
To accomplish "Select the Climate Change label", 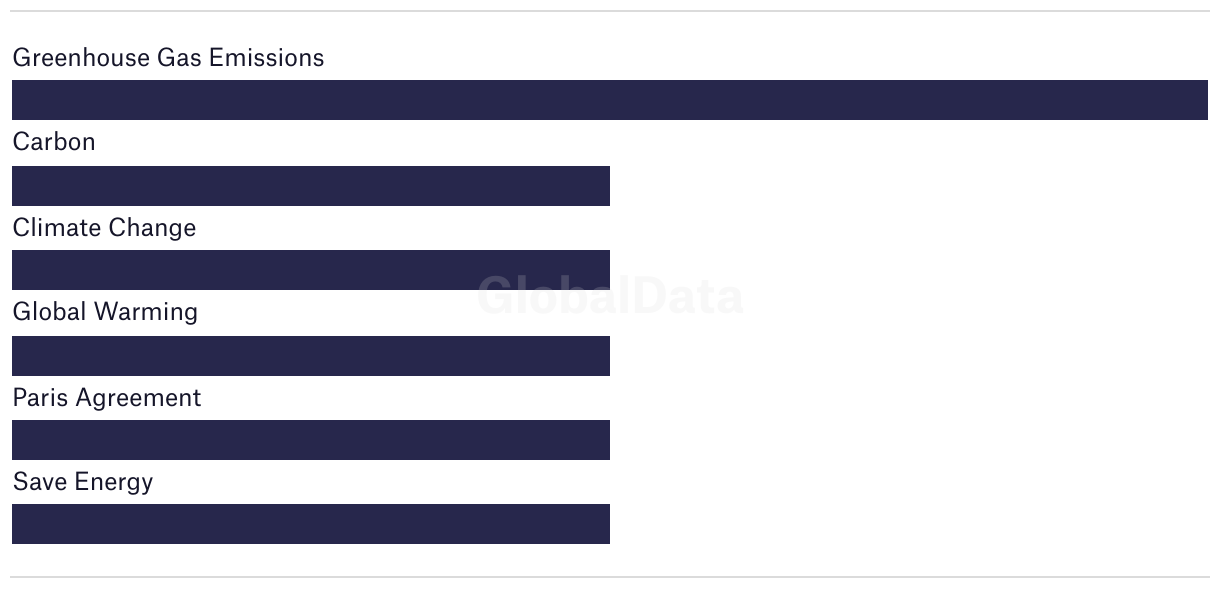I will click(104, 228).
